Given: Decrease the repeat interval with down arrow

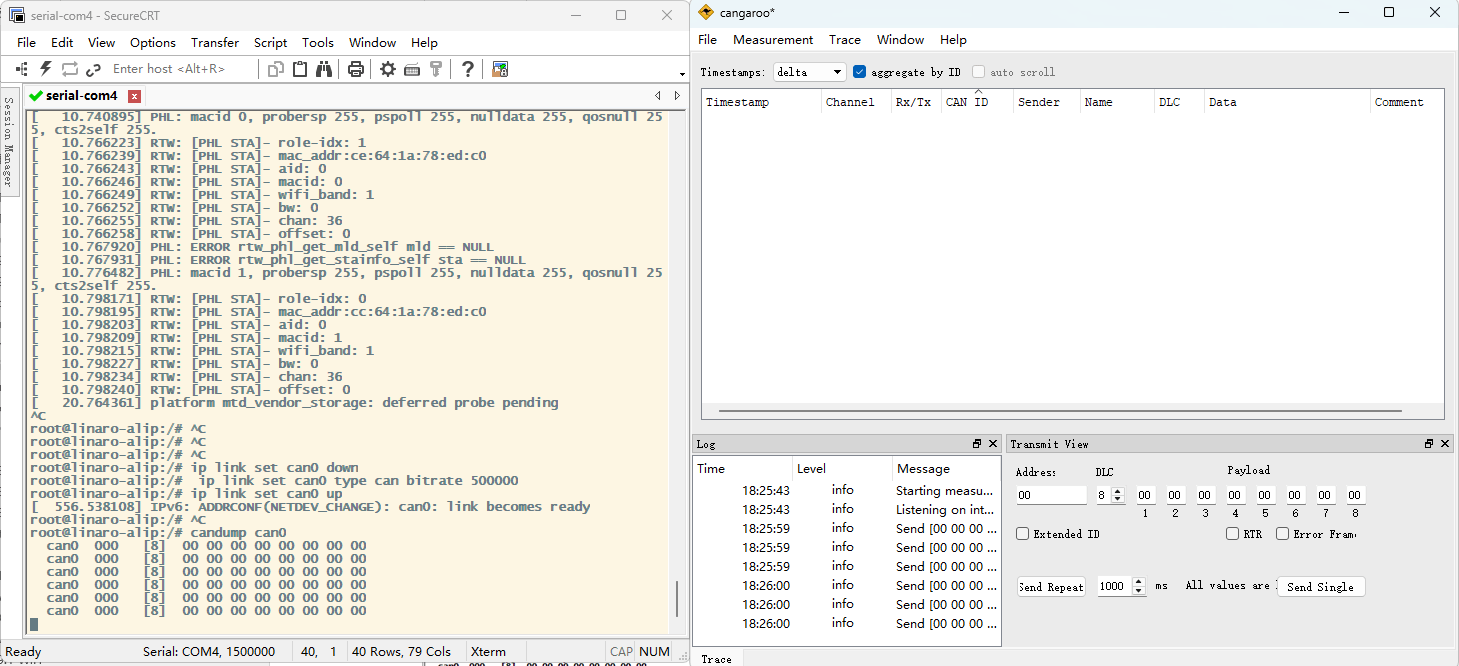Looking at the screenshot, I should pyautogui.click(x=1139, y=591).
